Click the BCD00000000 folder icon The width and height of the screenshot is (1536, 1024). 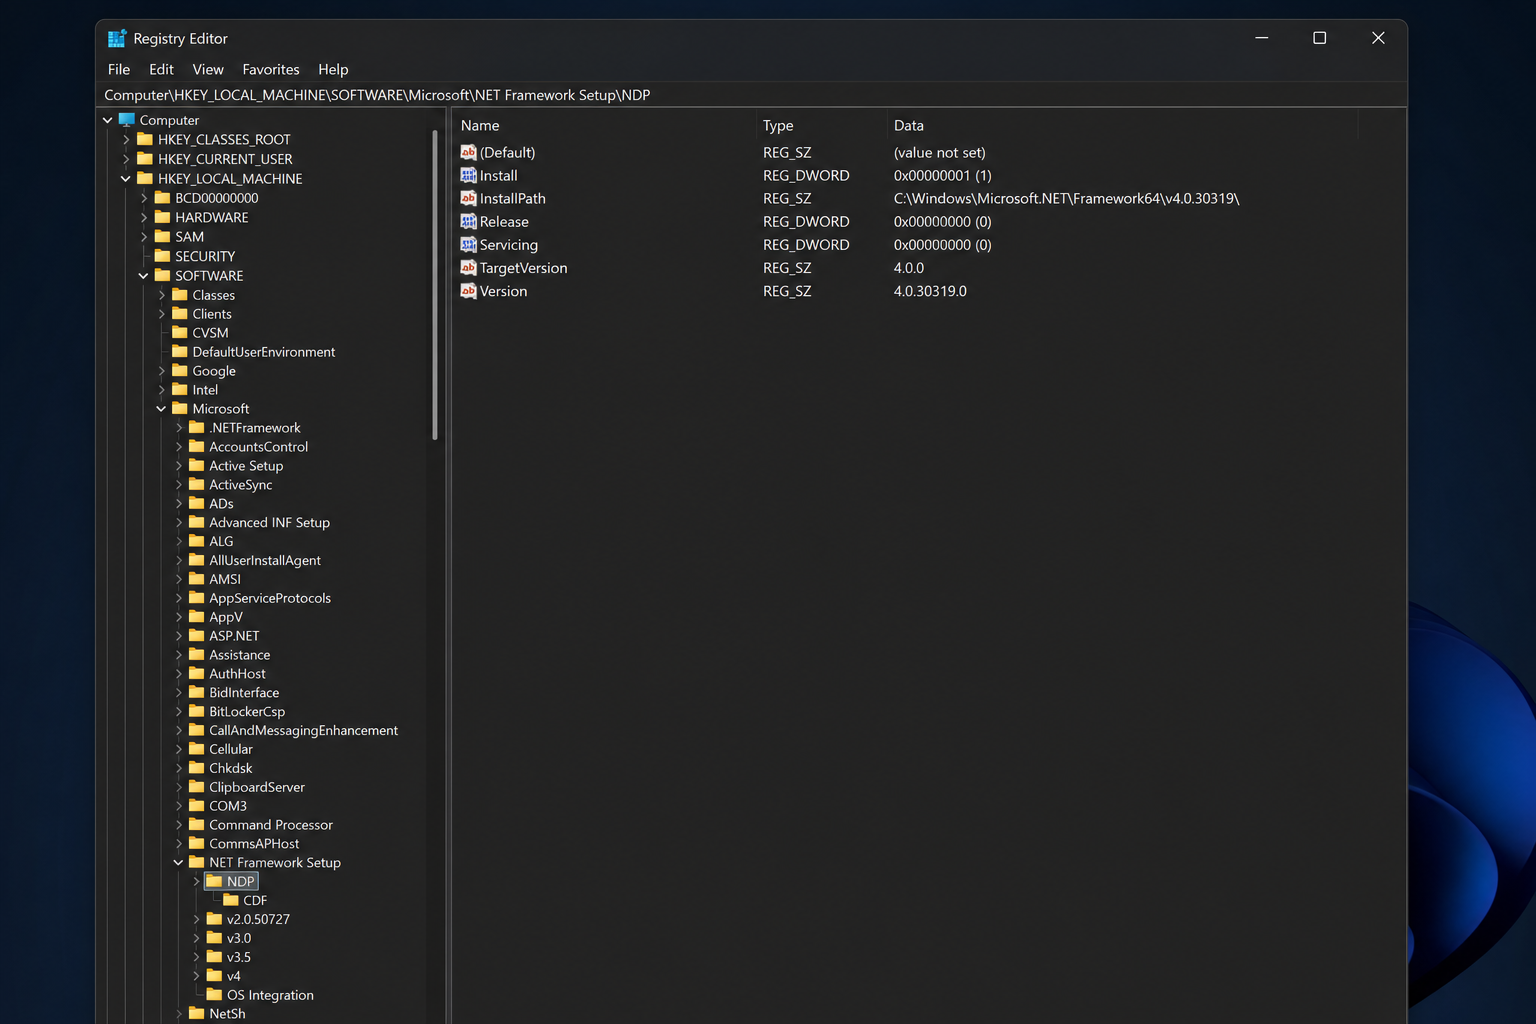coord(162,198)
